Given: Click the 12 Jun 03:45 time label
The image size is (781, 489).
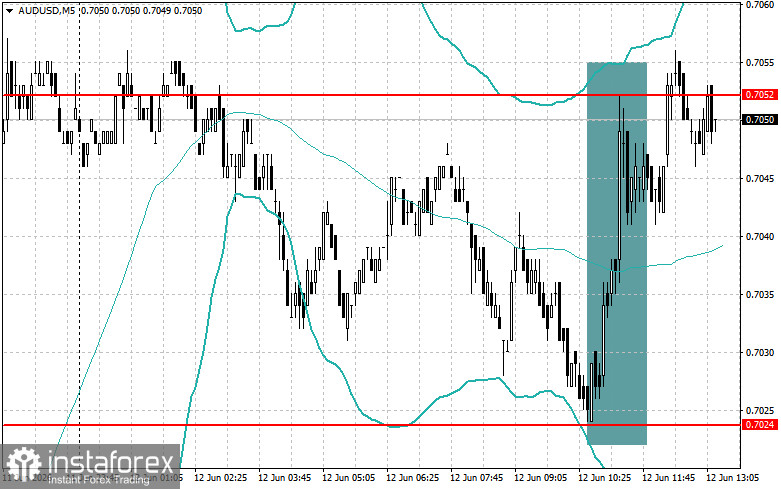Looking at the screenshot, I should coord(284,478).
